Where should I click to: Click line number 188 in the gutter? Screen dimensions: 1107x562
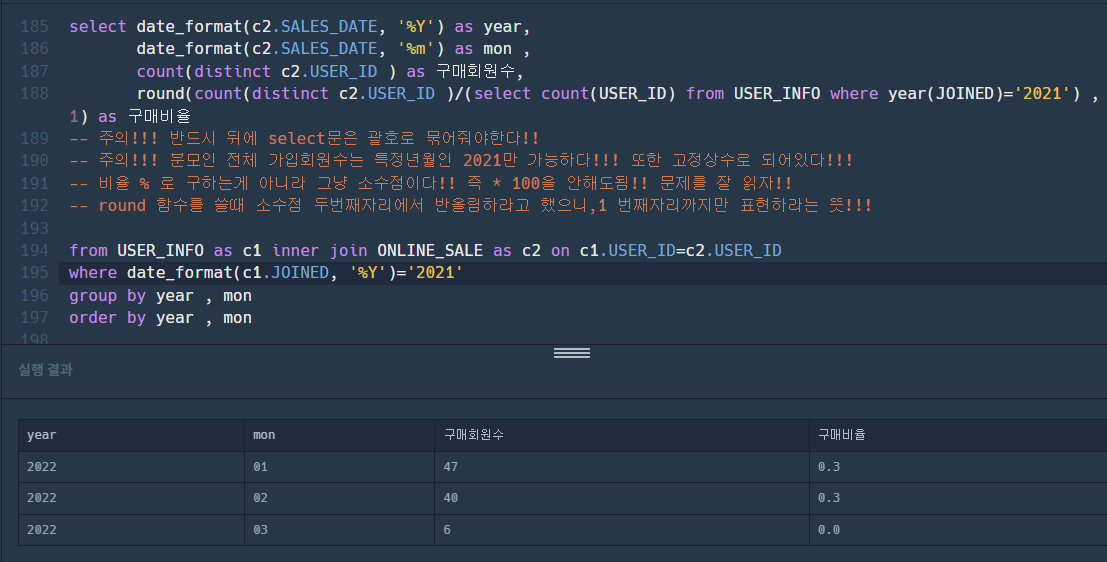point(35,94)
